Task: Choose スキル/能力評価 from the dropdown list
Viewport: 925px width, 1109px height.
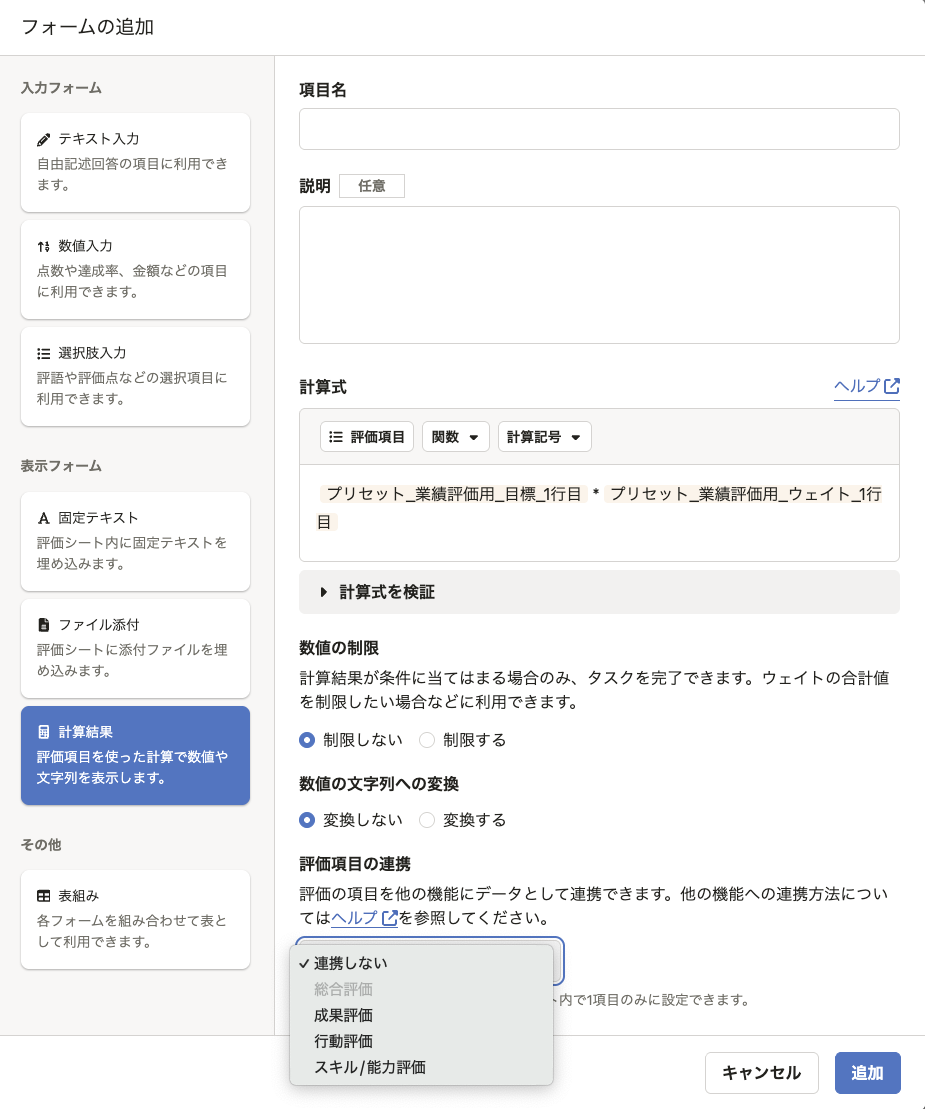Action: pyautogui.click(x=370, y=1067)
